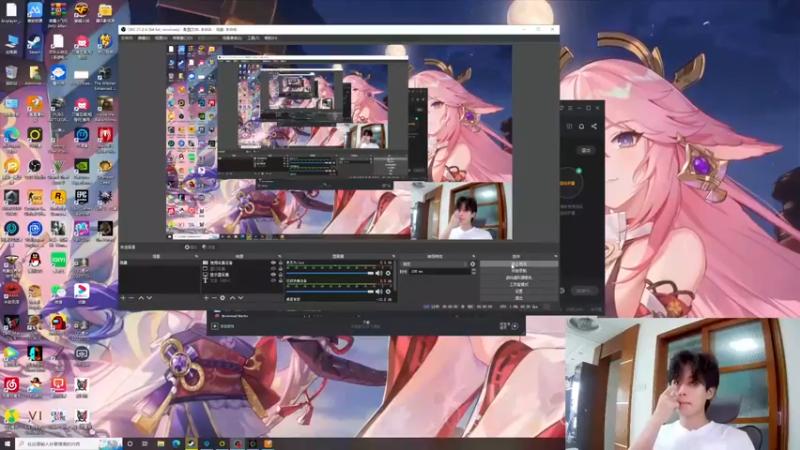Open the Steam desktop shortcut

point(34,44)
